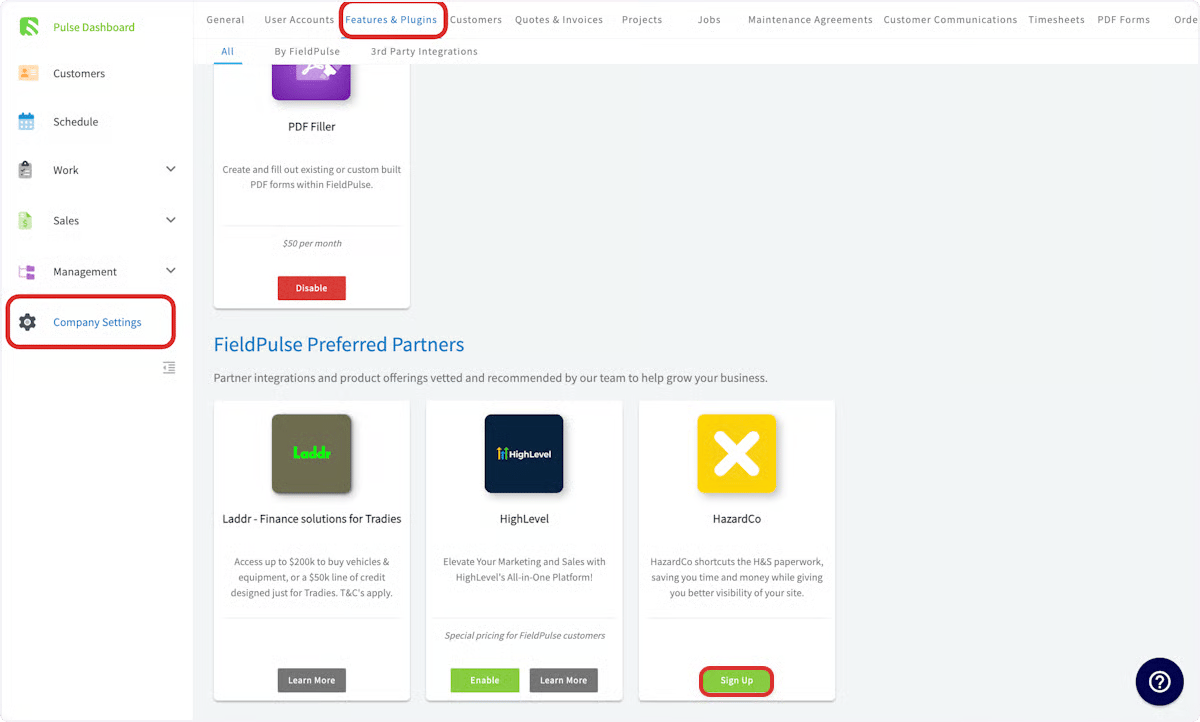
Task: Select the Features & Plugins tab
Action: coord(391,19)
